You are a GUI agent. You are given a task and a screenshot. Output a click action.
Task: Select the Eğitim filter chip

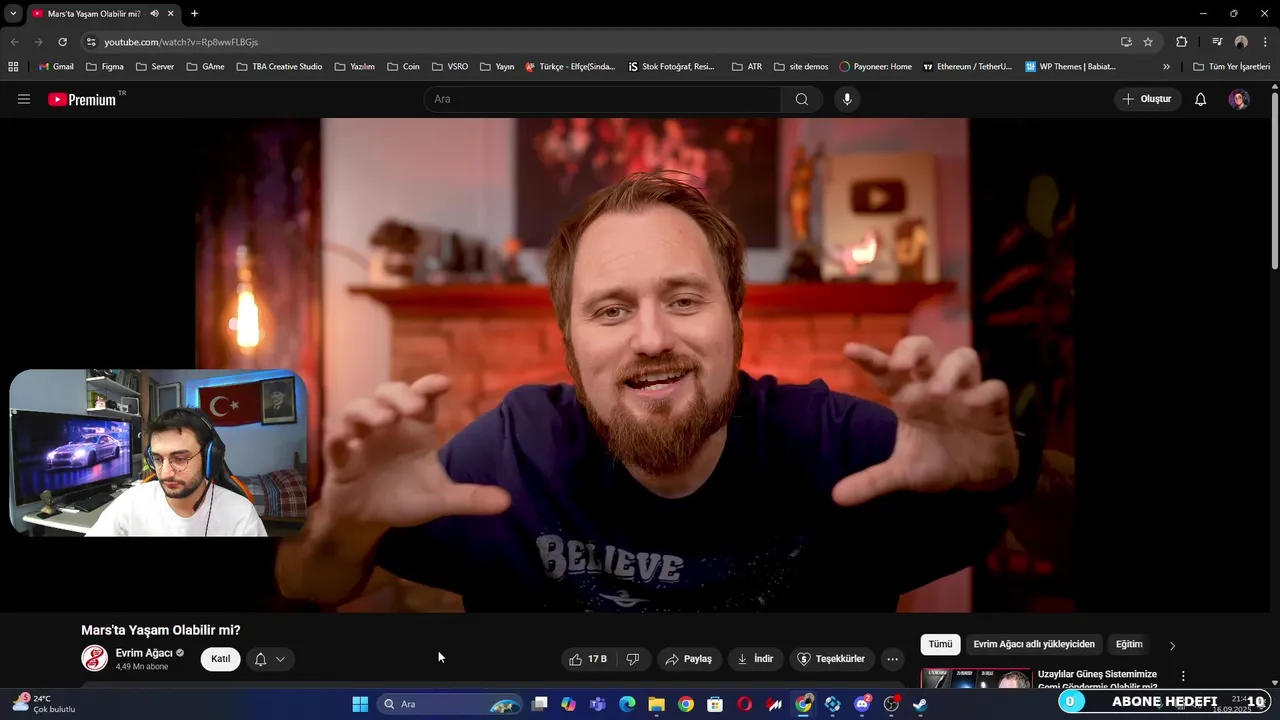1129,645
